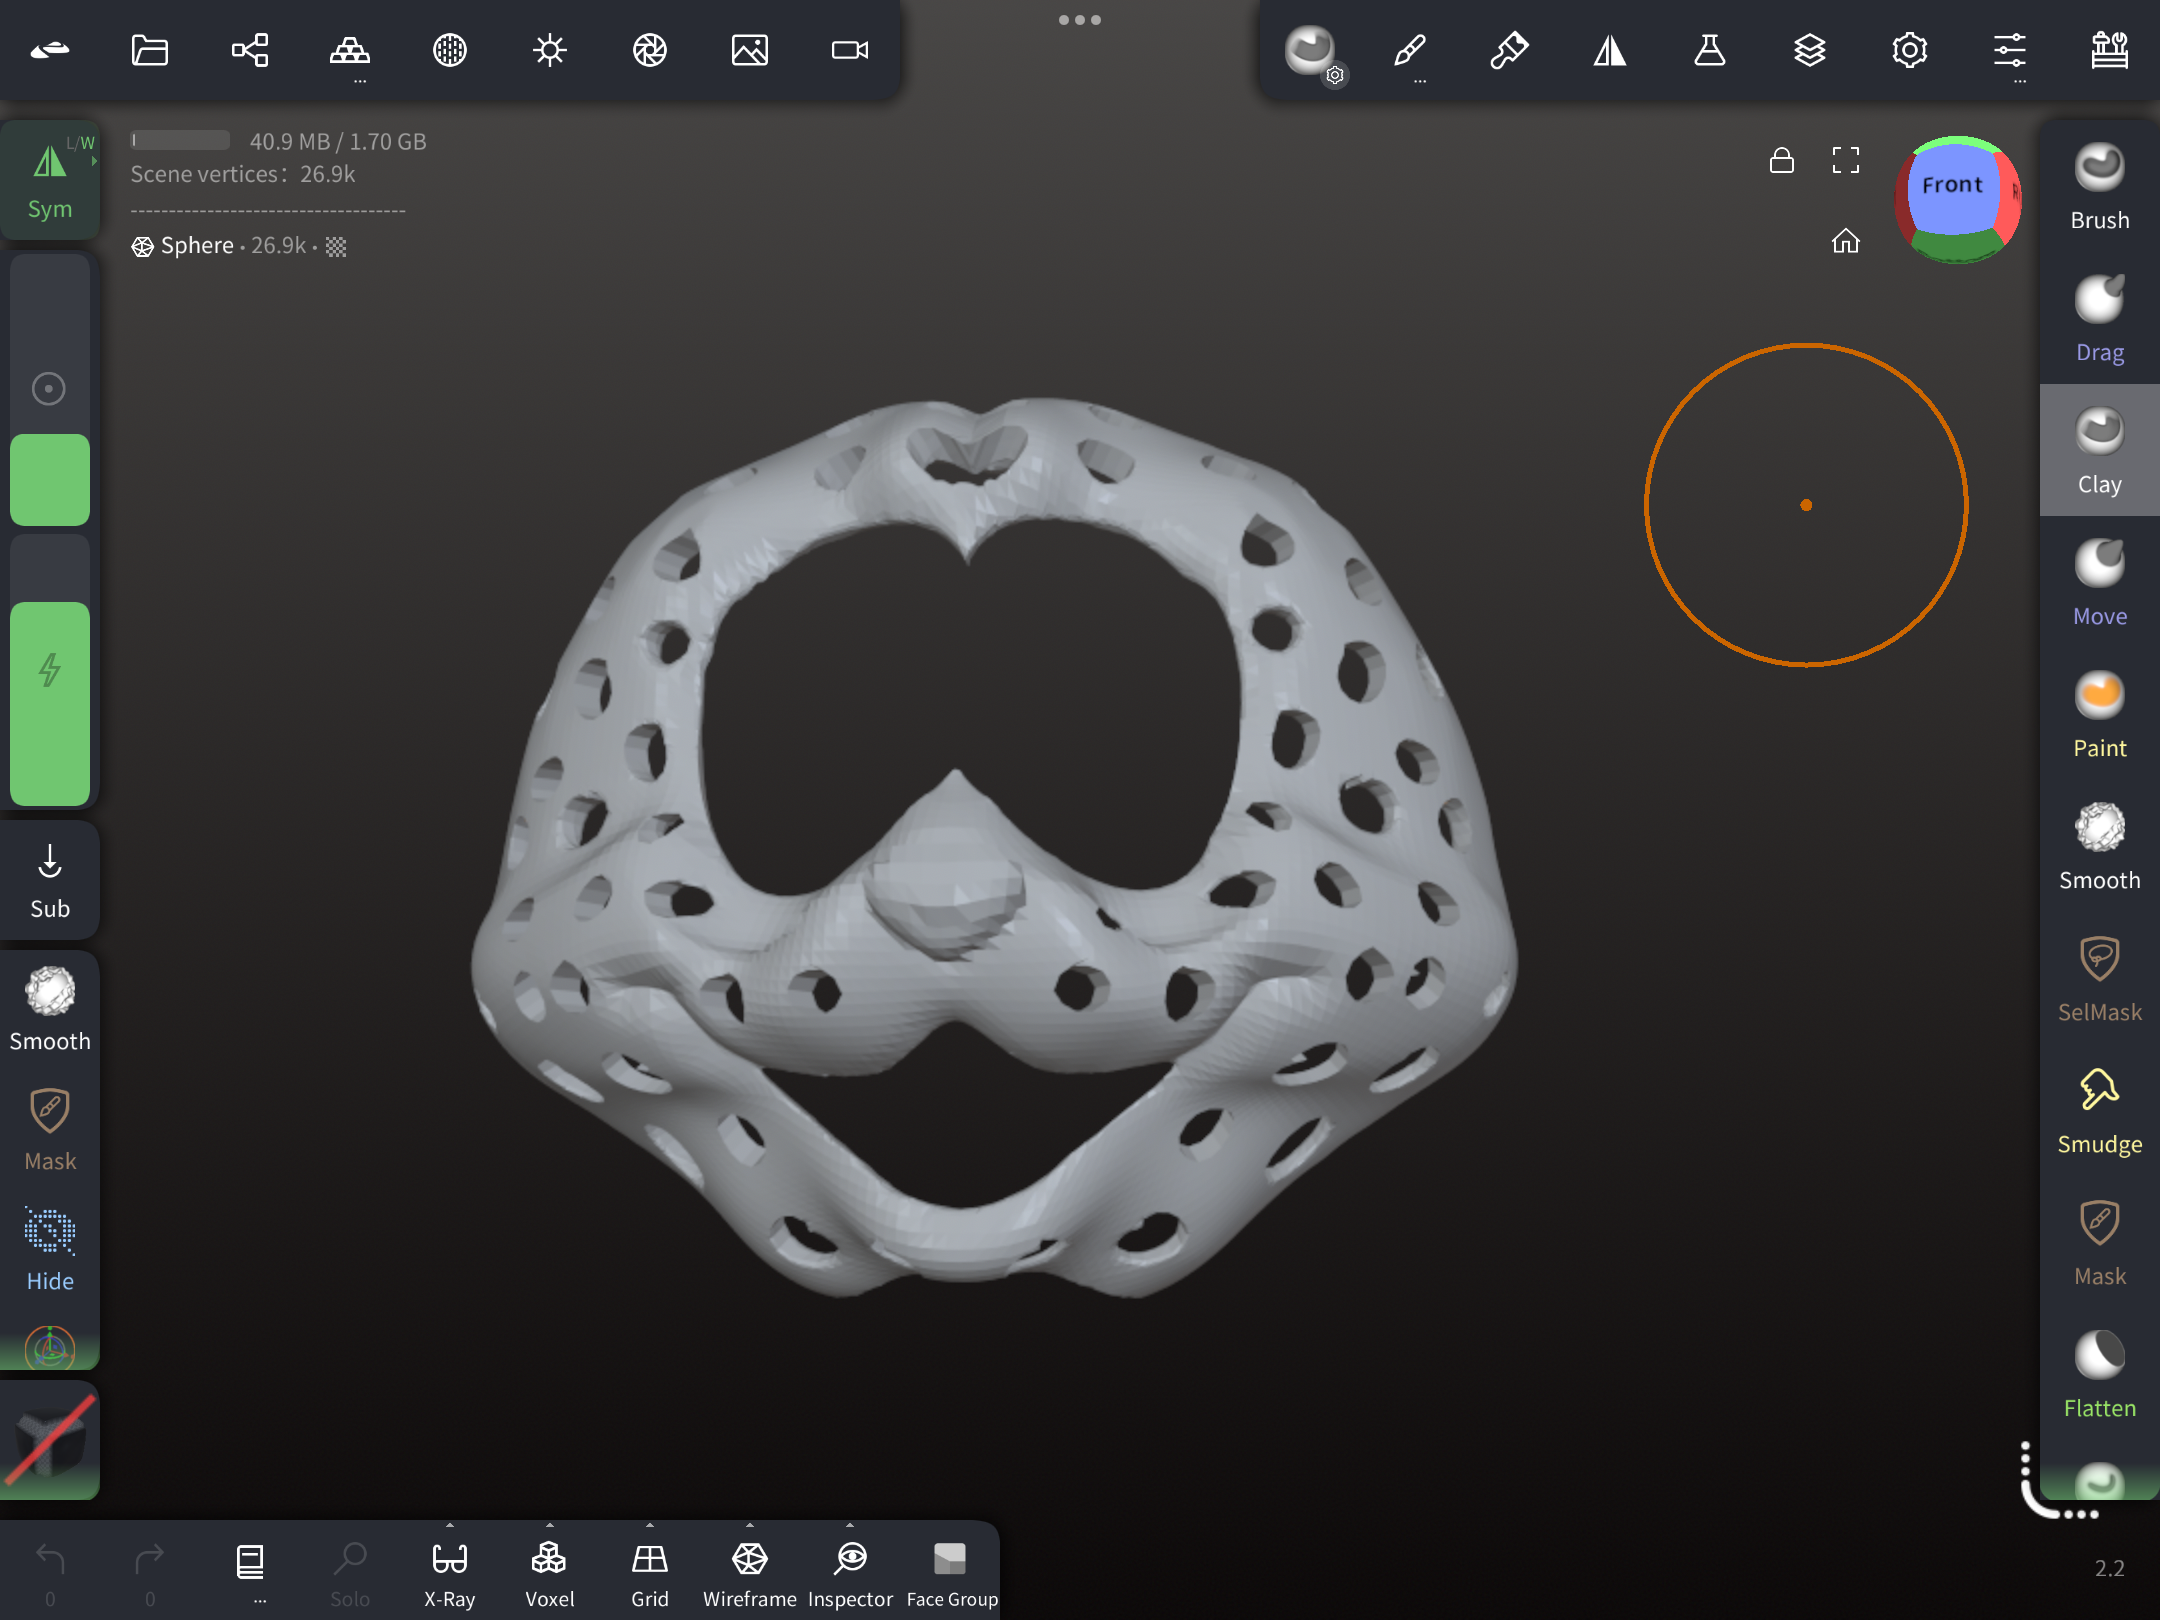2160x1620 pixels.
Task: Adjust the brush radius slider
Action: tap(50, 390)
